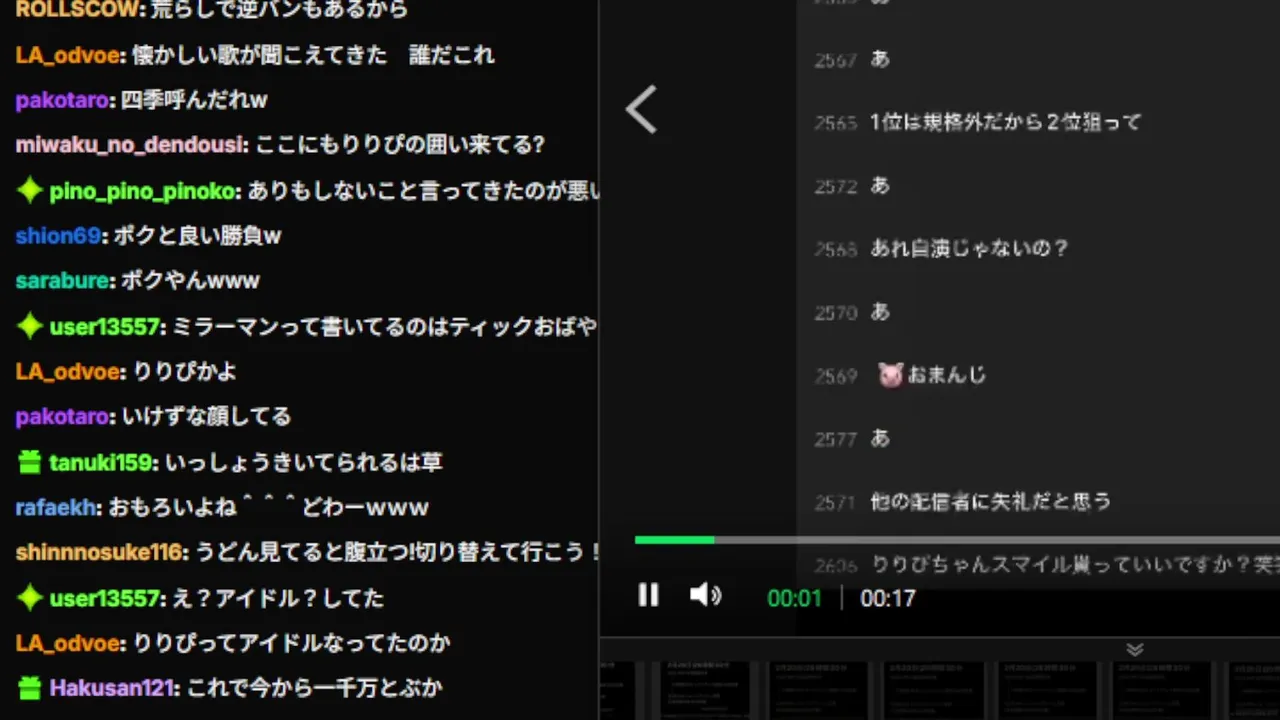Click chat message 'りりぴってアイドルなってたのか'
The height and width of the screenshot is (720, 1280).
click(292, 643)
